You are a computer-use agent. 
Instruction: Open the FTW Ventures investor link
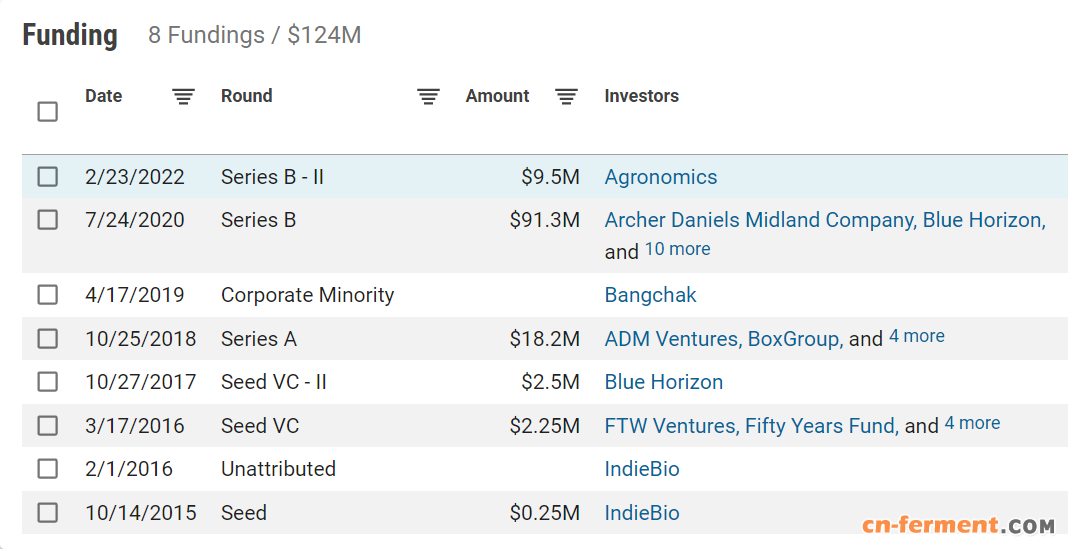(671, 426)
